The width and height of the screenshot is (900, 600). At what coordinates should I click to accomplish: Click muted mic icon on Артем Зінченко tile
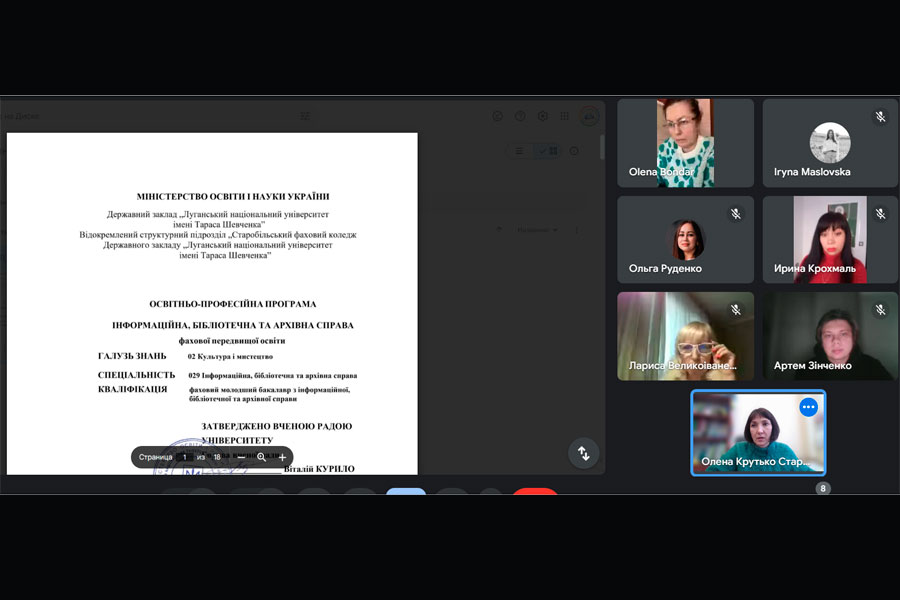pos(880,310)
